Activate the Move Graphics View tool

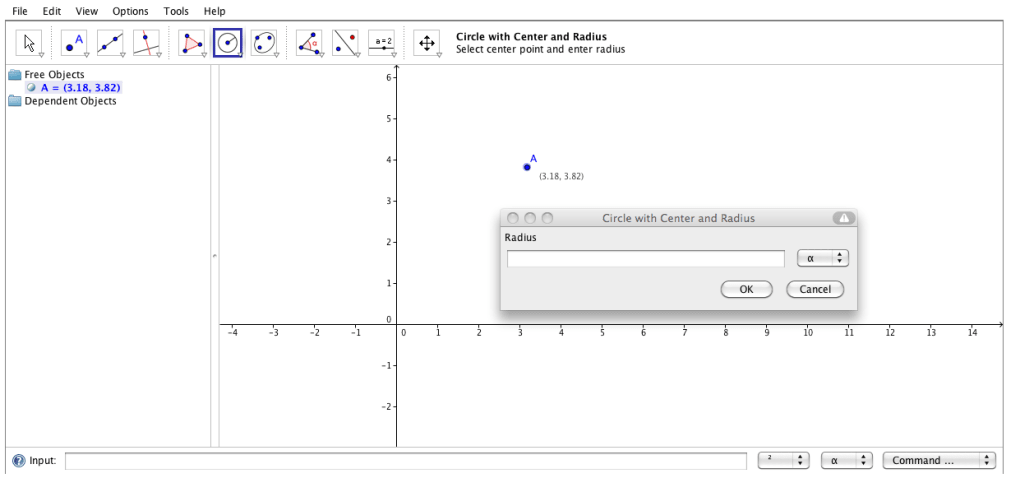coord(427,43)
